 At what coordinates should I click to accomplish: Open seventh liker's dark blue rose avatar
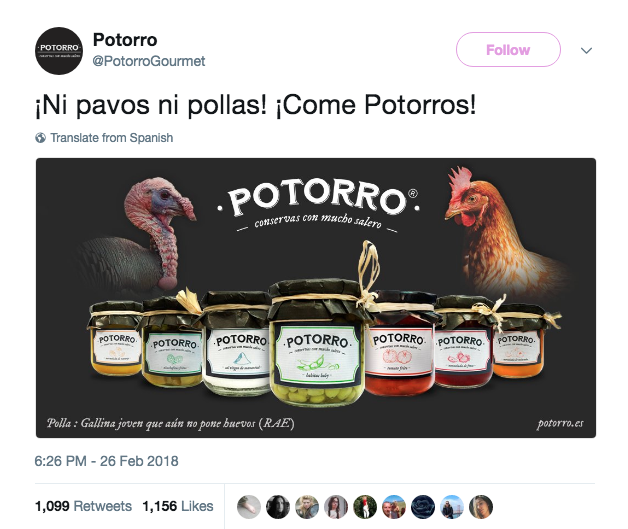pos(423,507)
